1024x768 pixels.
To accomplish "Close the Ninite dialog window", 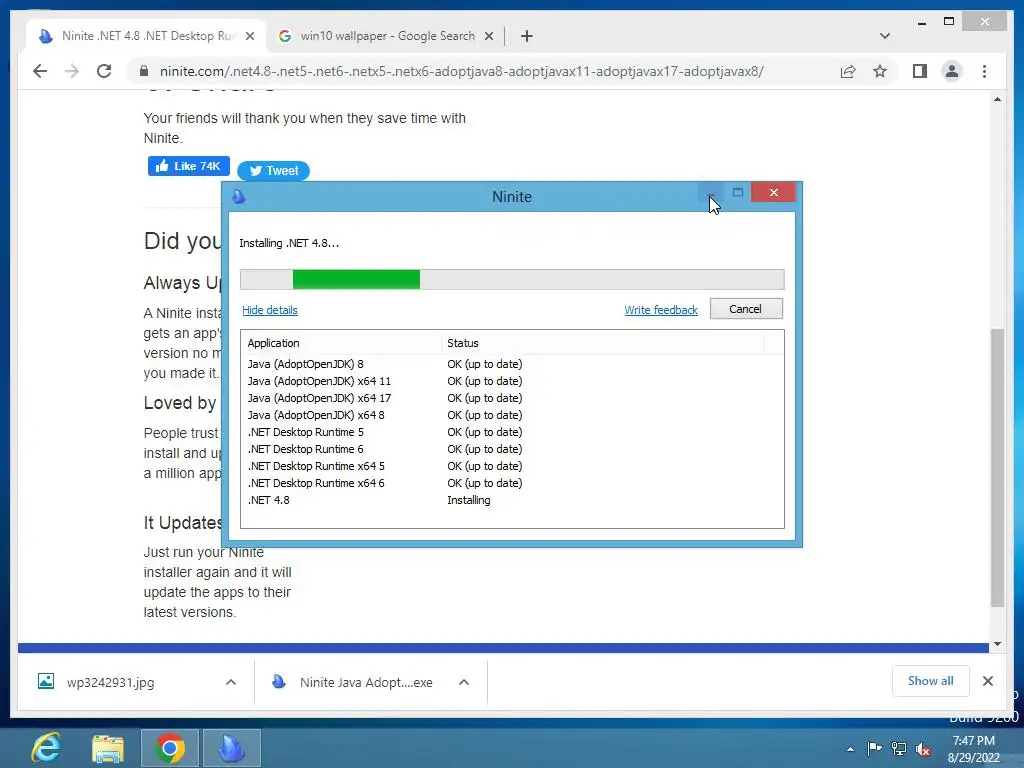I will (773, 192).
